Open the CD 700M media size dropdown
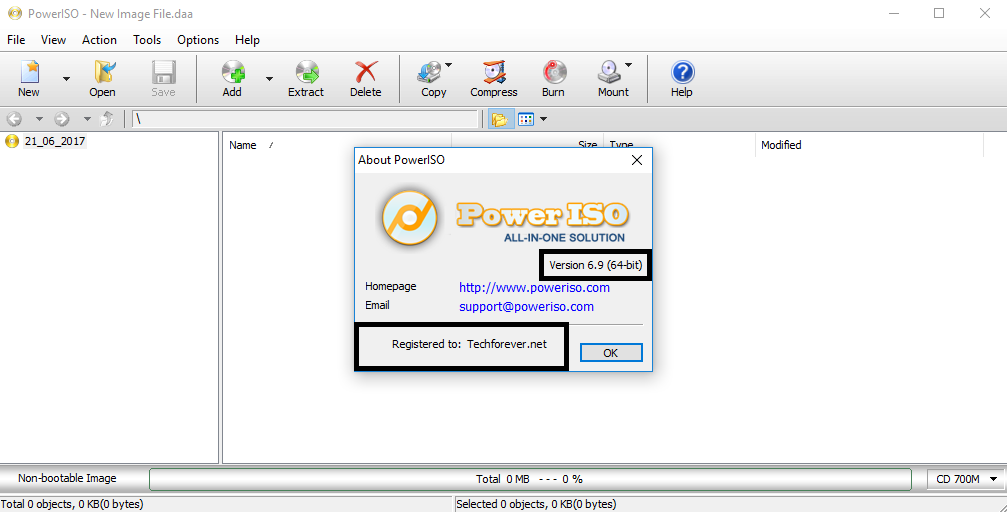Viewport: 1007px width, 512px height. tap(965, 479)
